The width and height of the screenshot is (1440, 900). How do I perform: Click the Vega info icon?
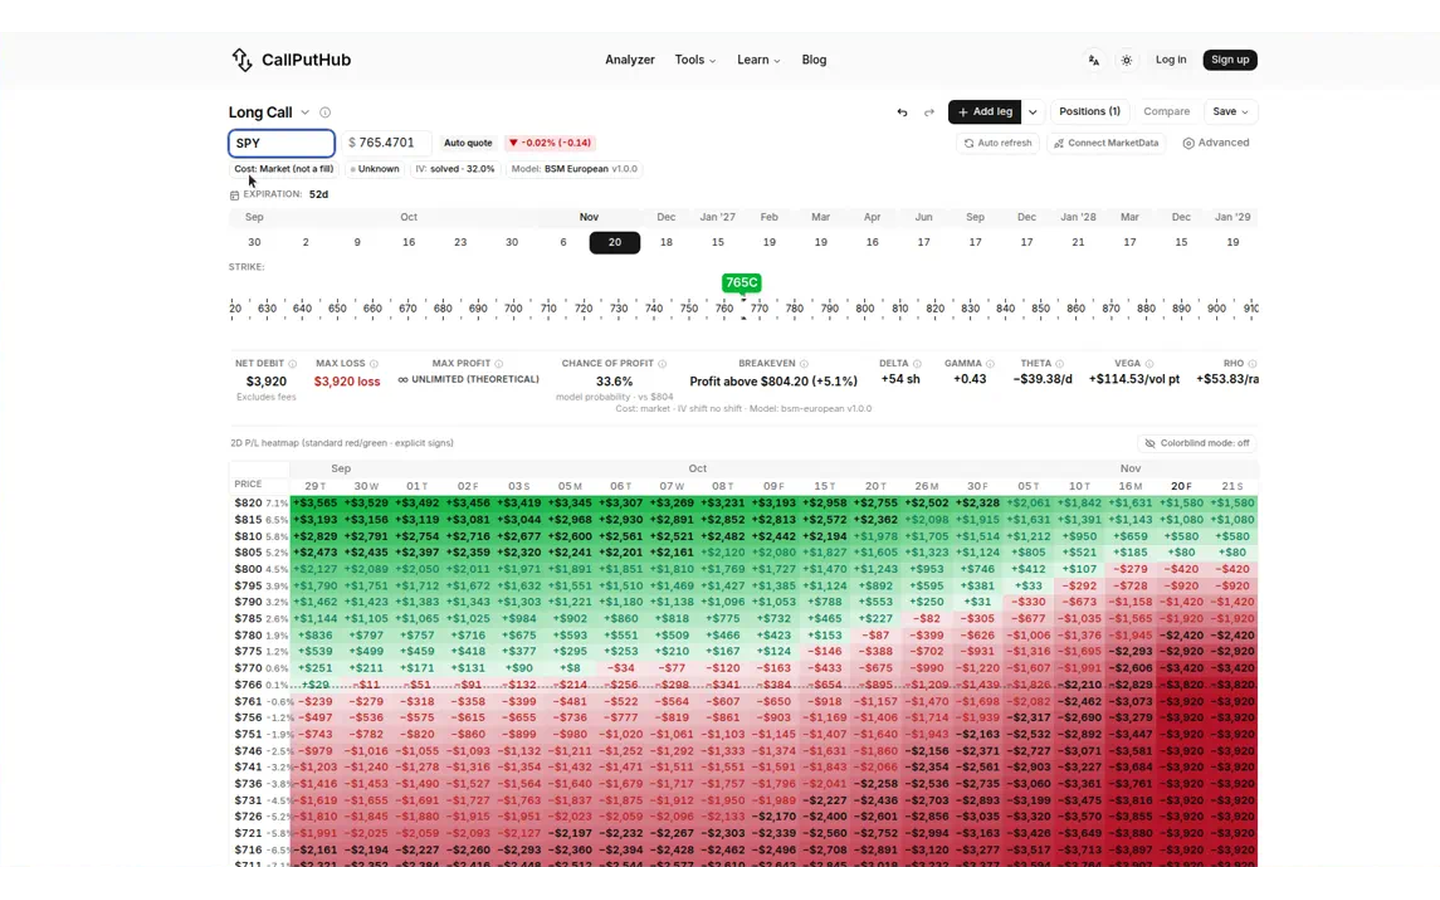point(1149,364)
